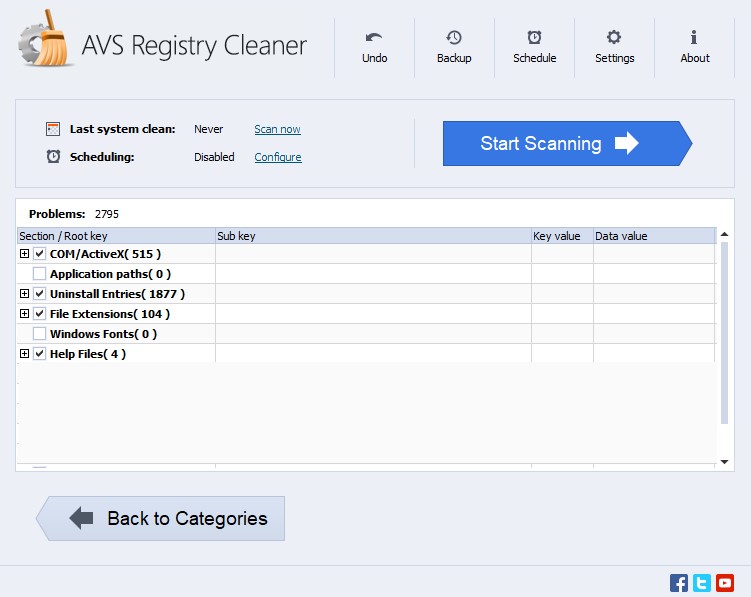Go Back to Categories
Viewport: 751px width, 597px height.
(160, 518)
